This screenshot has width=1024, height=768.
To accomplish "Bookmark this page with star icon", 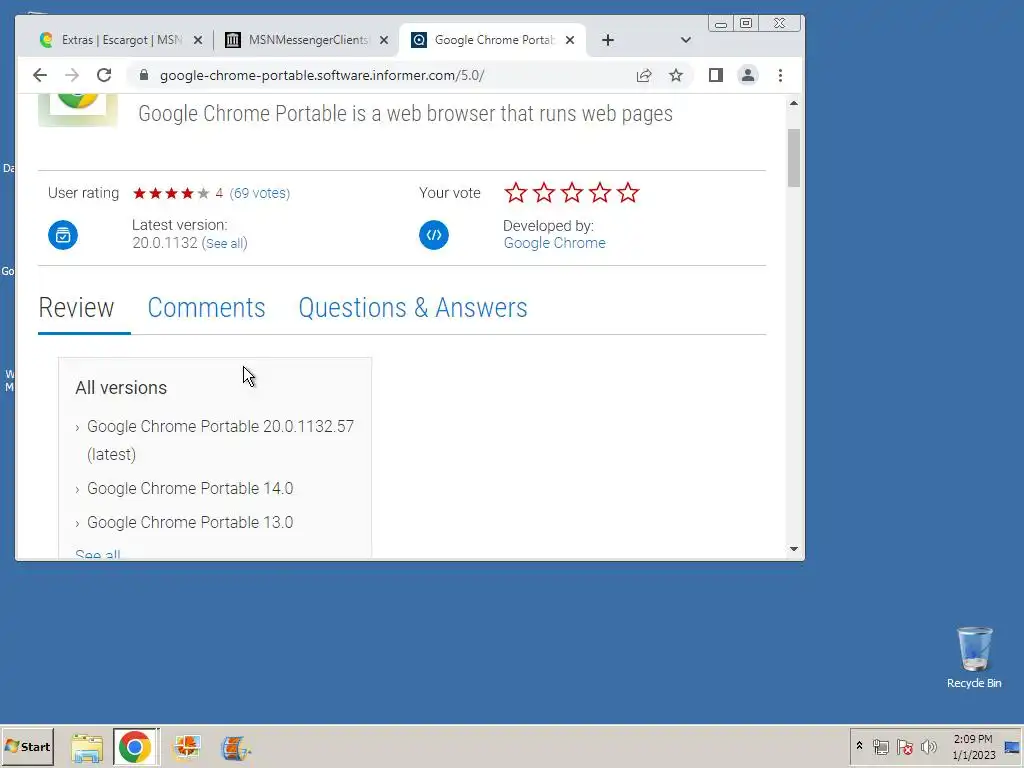I will point(676,75).
